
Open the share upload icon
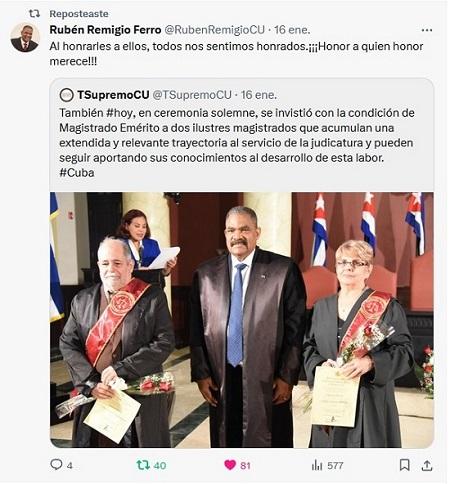click(427, 465)
